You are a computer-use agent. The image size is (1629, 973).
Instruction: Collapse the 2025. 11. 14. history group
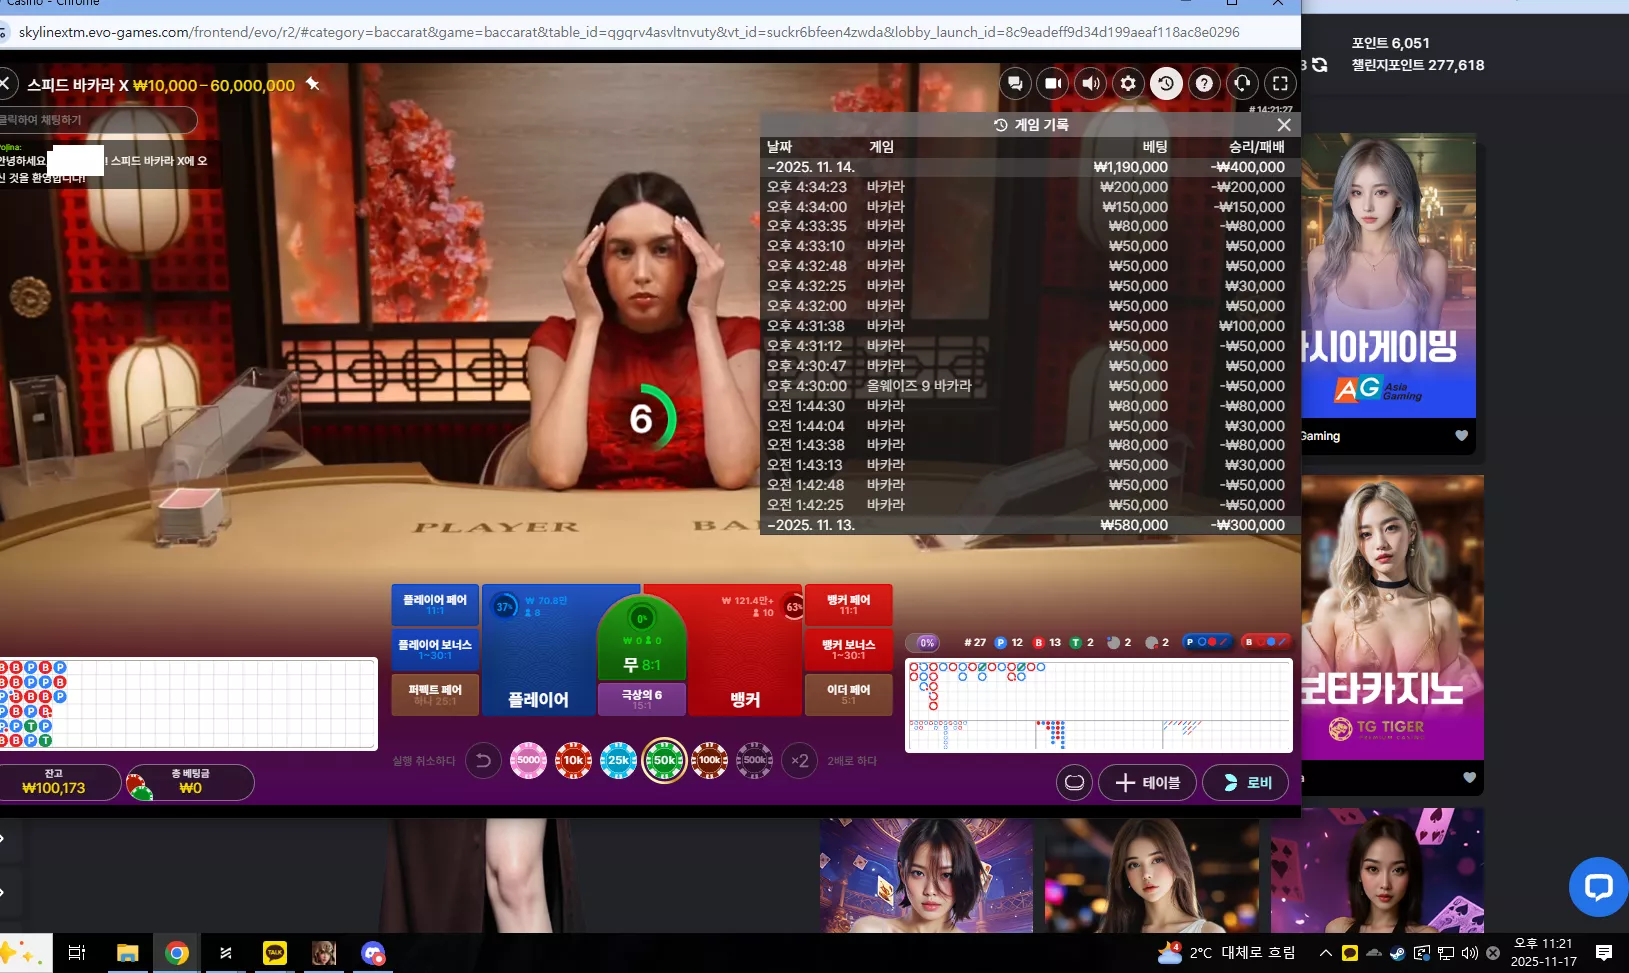[1030, 167]
